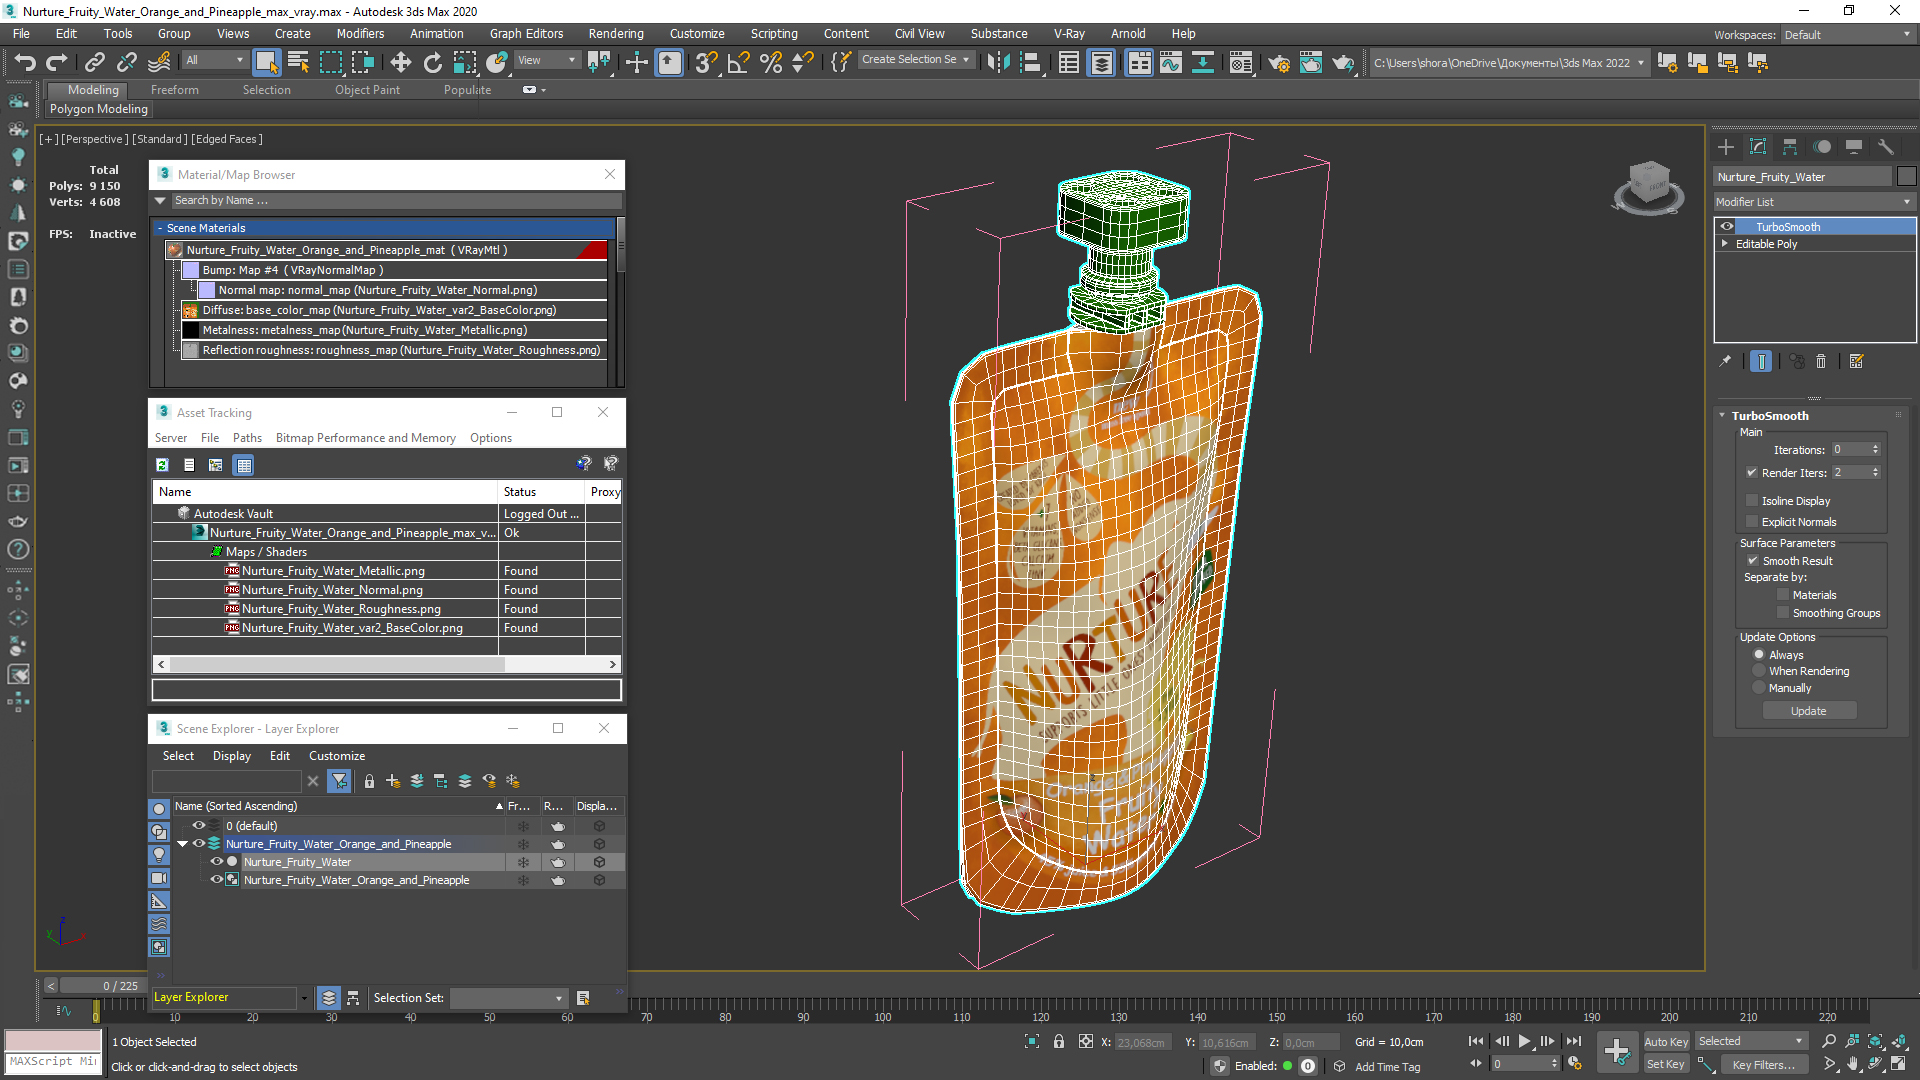The width and height of the screenshot is (1920, 1080).
Task: Open the Modifier List dropdown
Action: (1814, 202)
